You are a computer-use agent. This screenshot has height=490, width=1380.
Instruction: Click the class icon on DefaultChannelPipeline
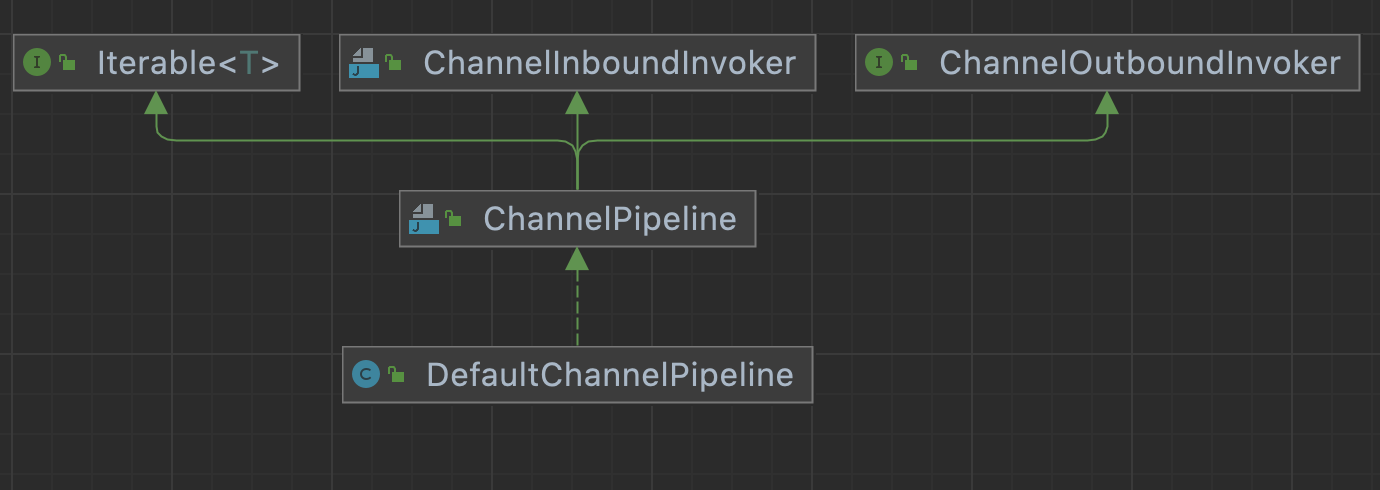pyautogui.click(x=366, y=375)
